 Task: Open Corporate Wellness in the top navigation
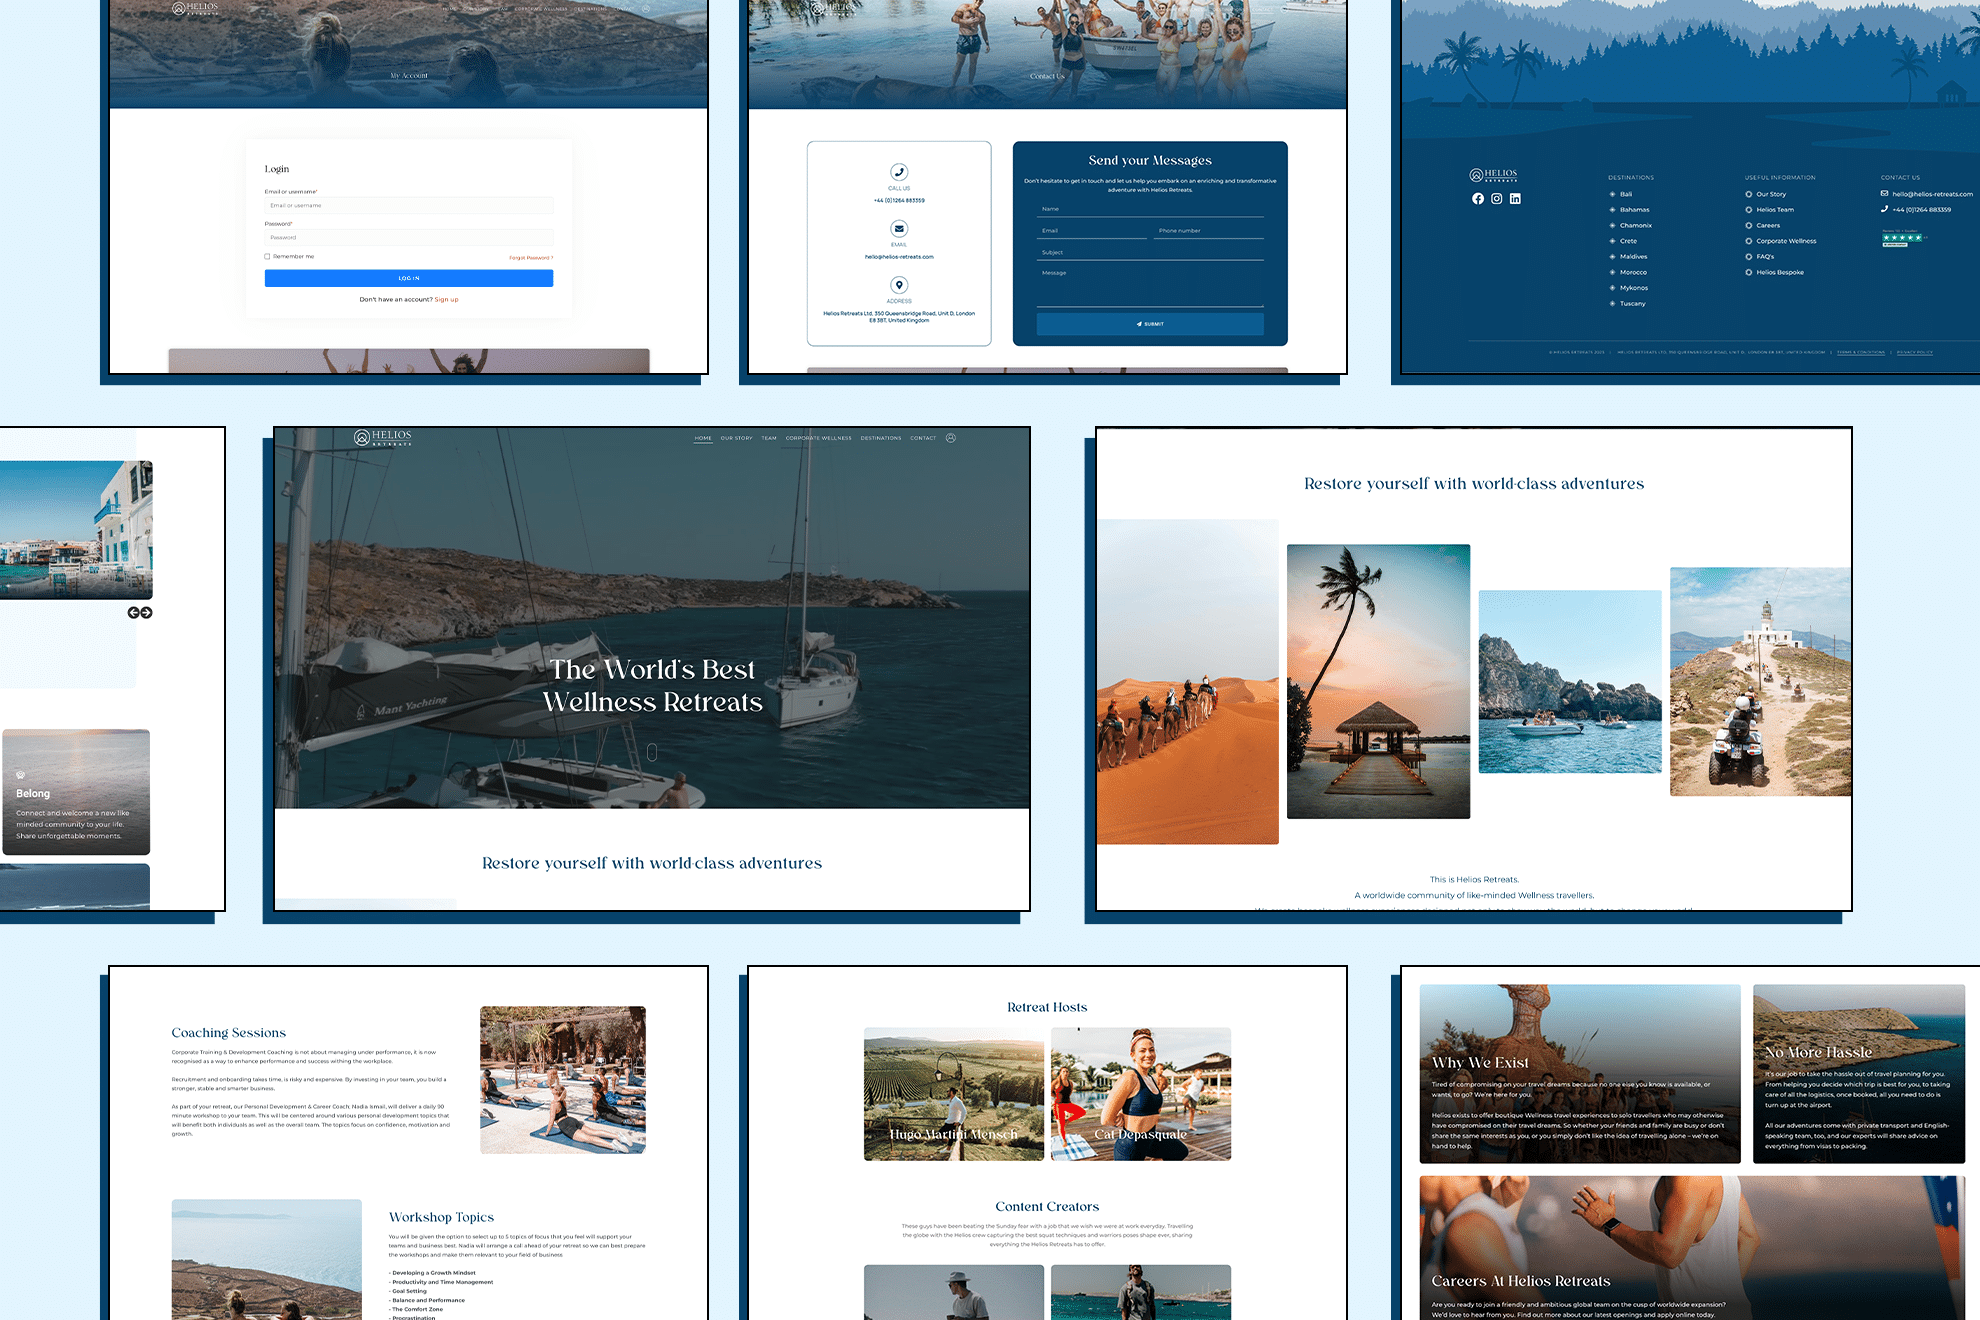pyautogui.click(x=819, y=438)
